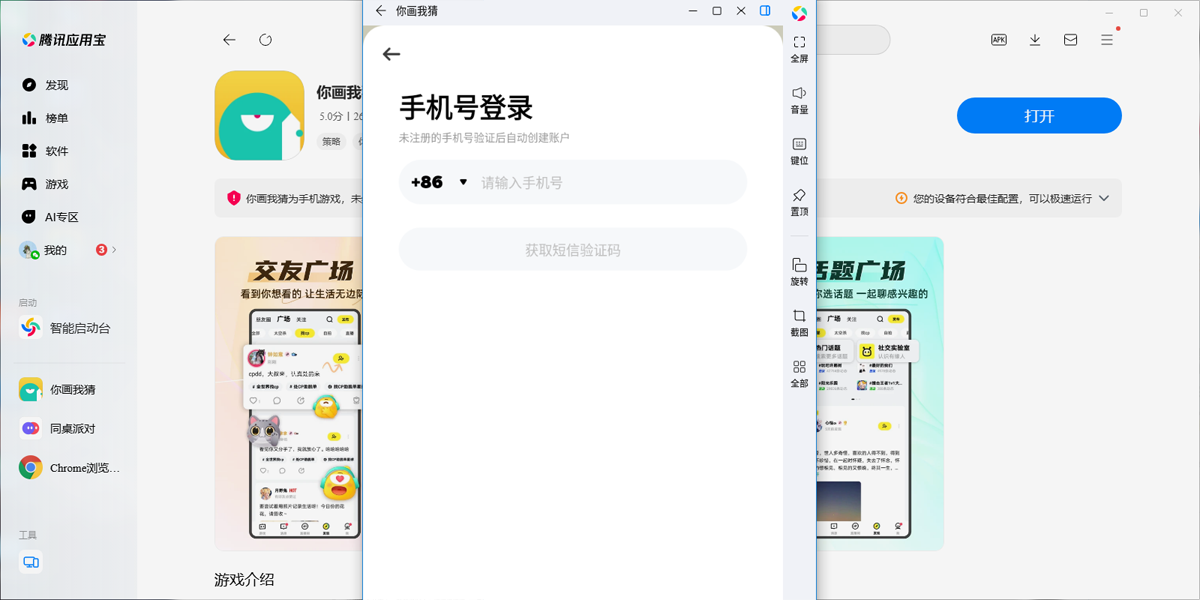1200x600 pixels.
Task: Click 您的设备符合最佳配置 notice text
Action: [1002, 198]
